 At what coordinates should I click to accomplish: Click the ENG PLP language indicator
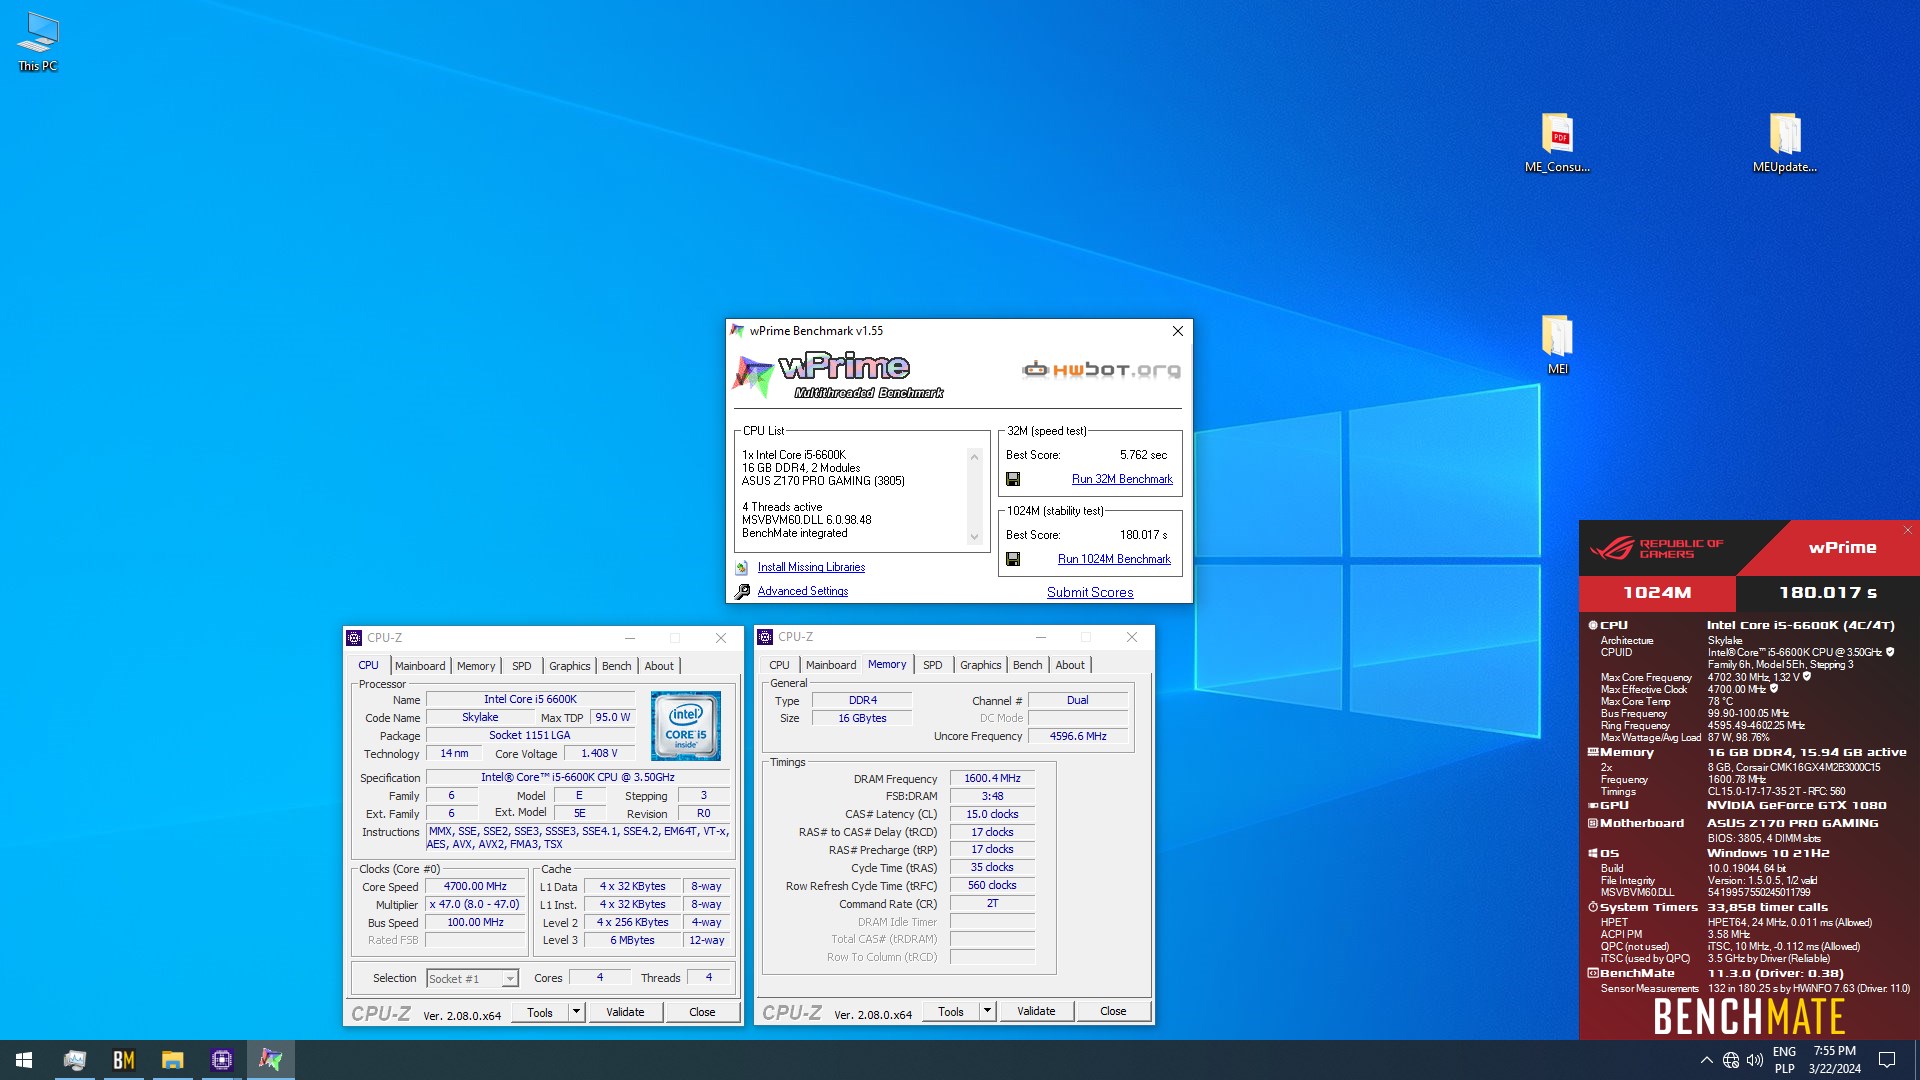coord(1784,1060)
